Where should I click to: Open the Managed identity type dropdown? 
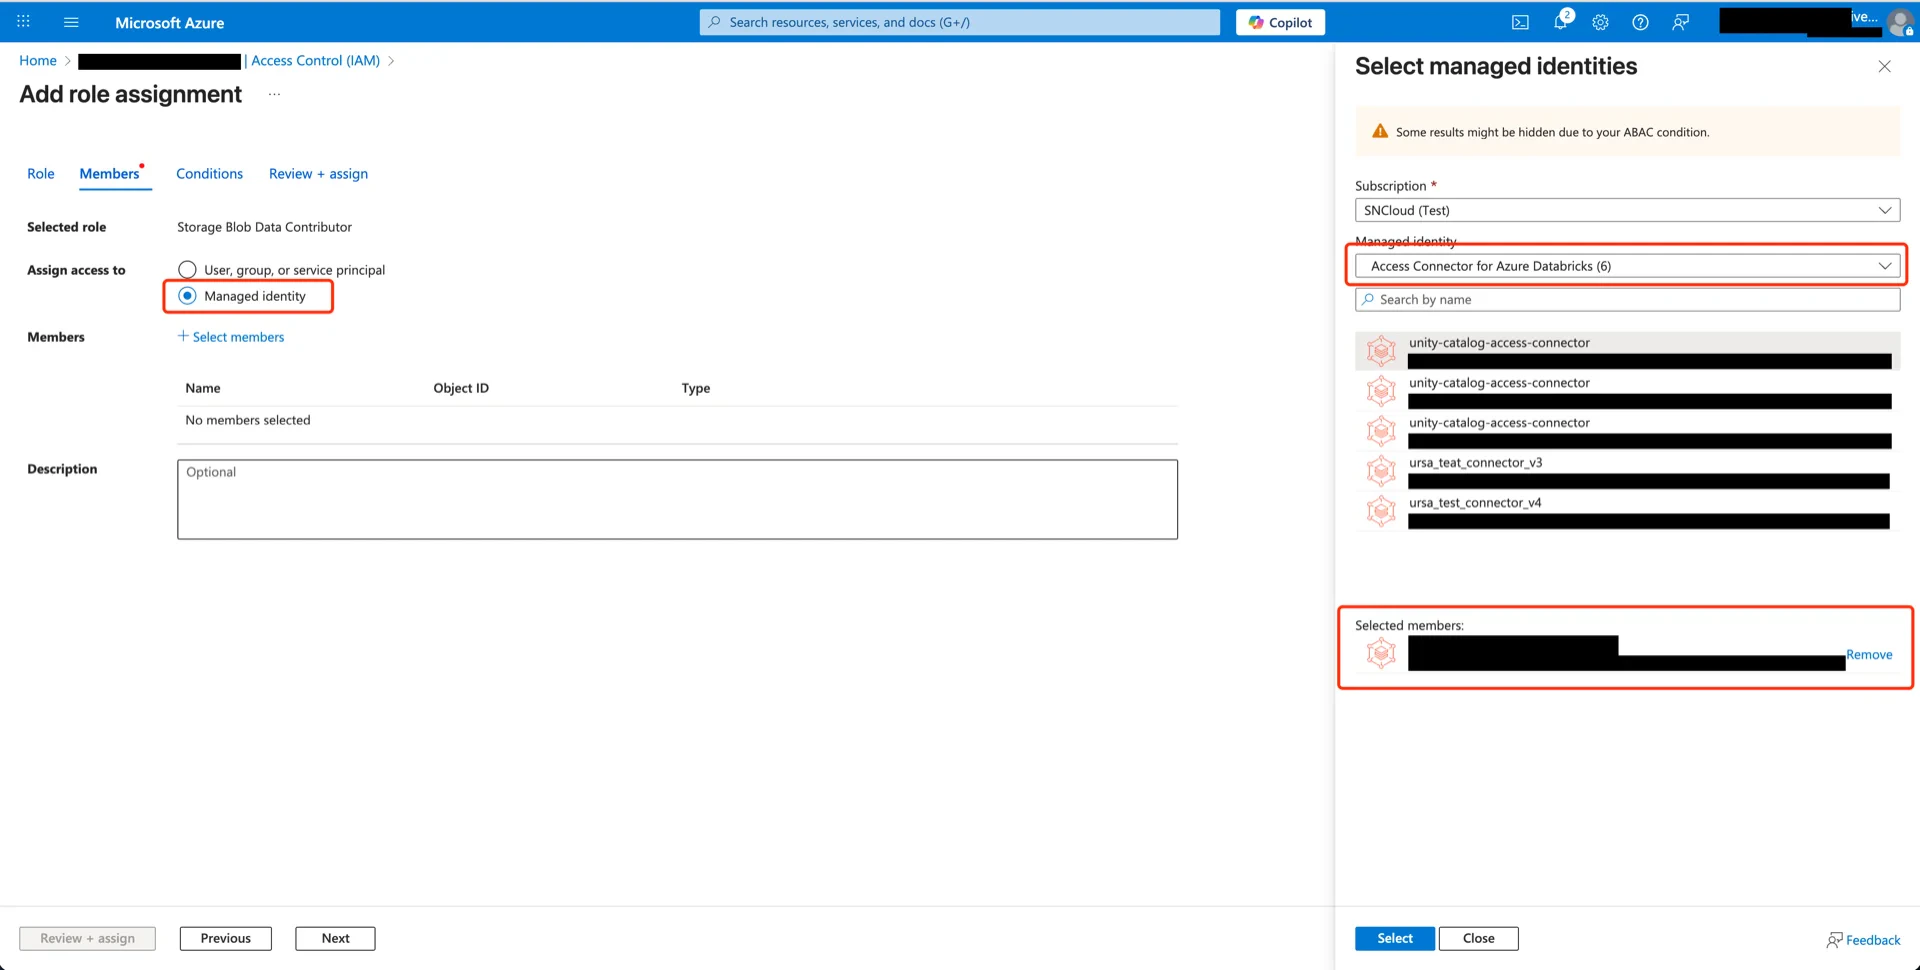click(x=1627, y=266)
